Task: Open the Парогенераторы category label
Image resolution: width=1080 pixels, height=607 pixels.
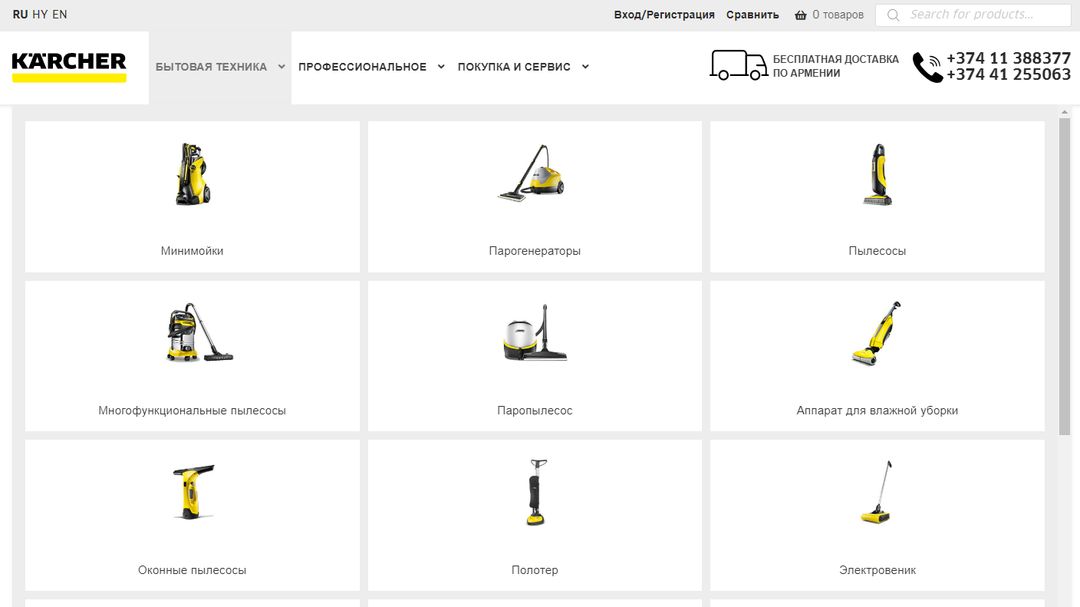Action: pyautogui.click(x=534, y=251)
